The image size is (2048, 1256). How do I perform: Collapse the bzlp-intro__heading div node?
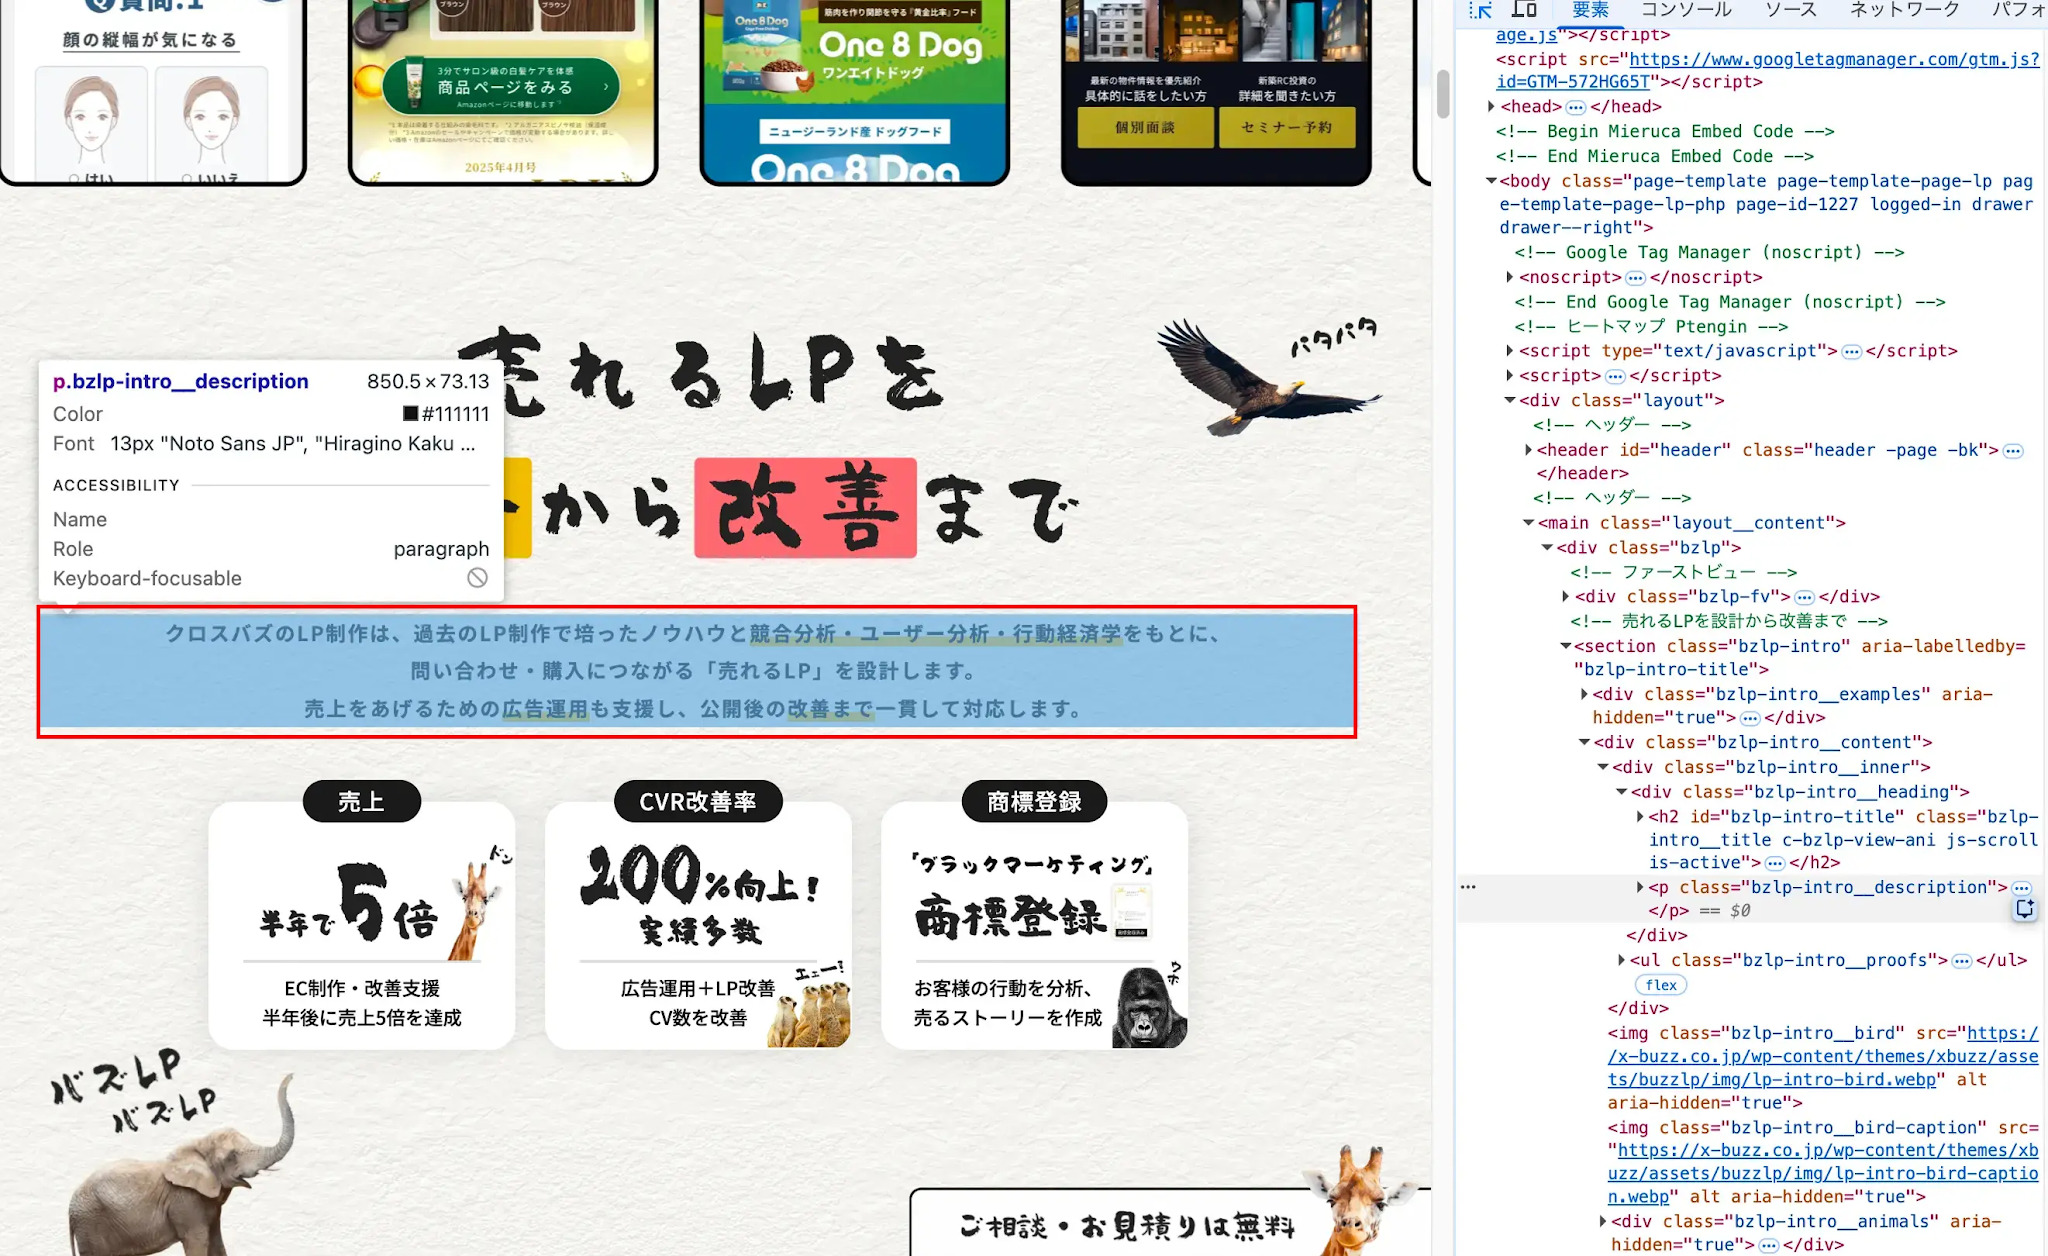point(1622,792)
